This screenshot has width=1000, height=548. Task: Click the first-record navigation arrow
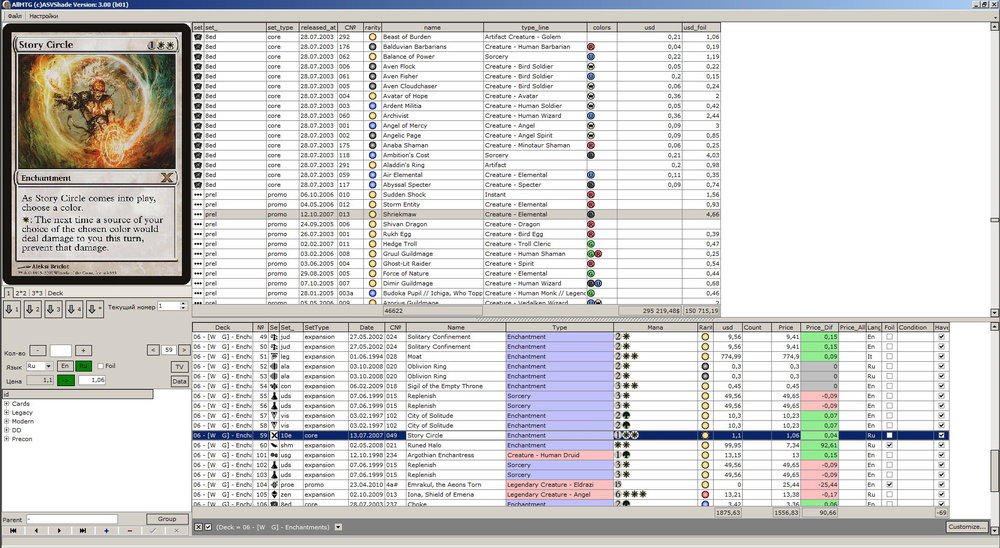coord(12,530)
